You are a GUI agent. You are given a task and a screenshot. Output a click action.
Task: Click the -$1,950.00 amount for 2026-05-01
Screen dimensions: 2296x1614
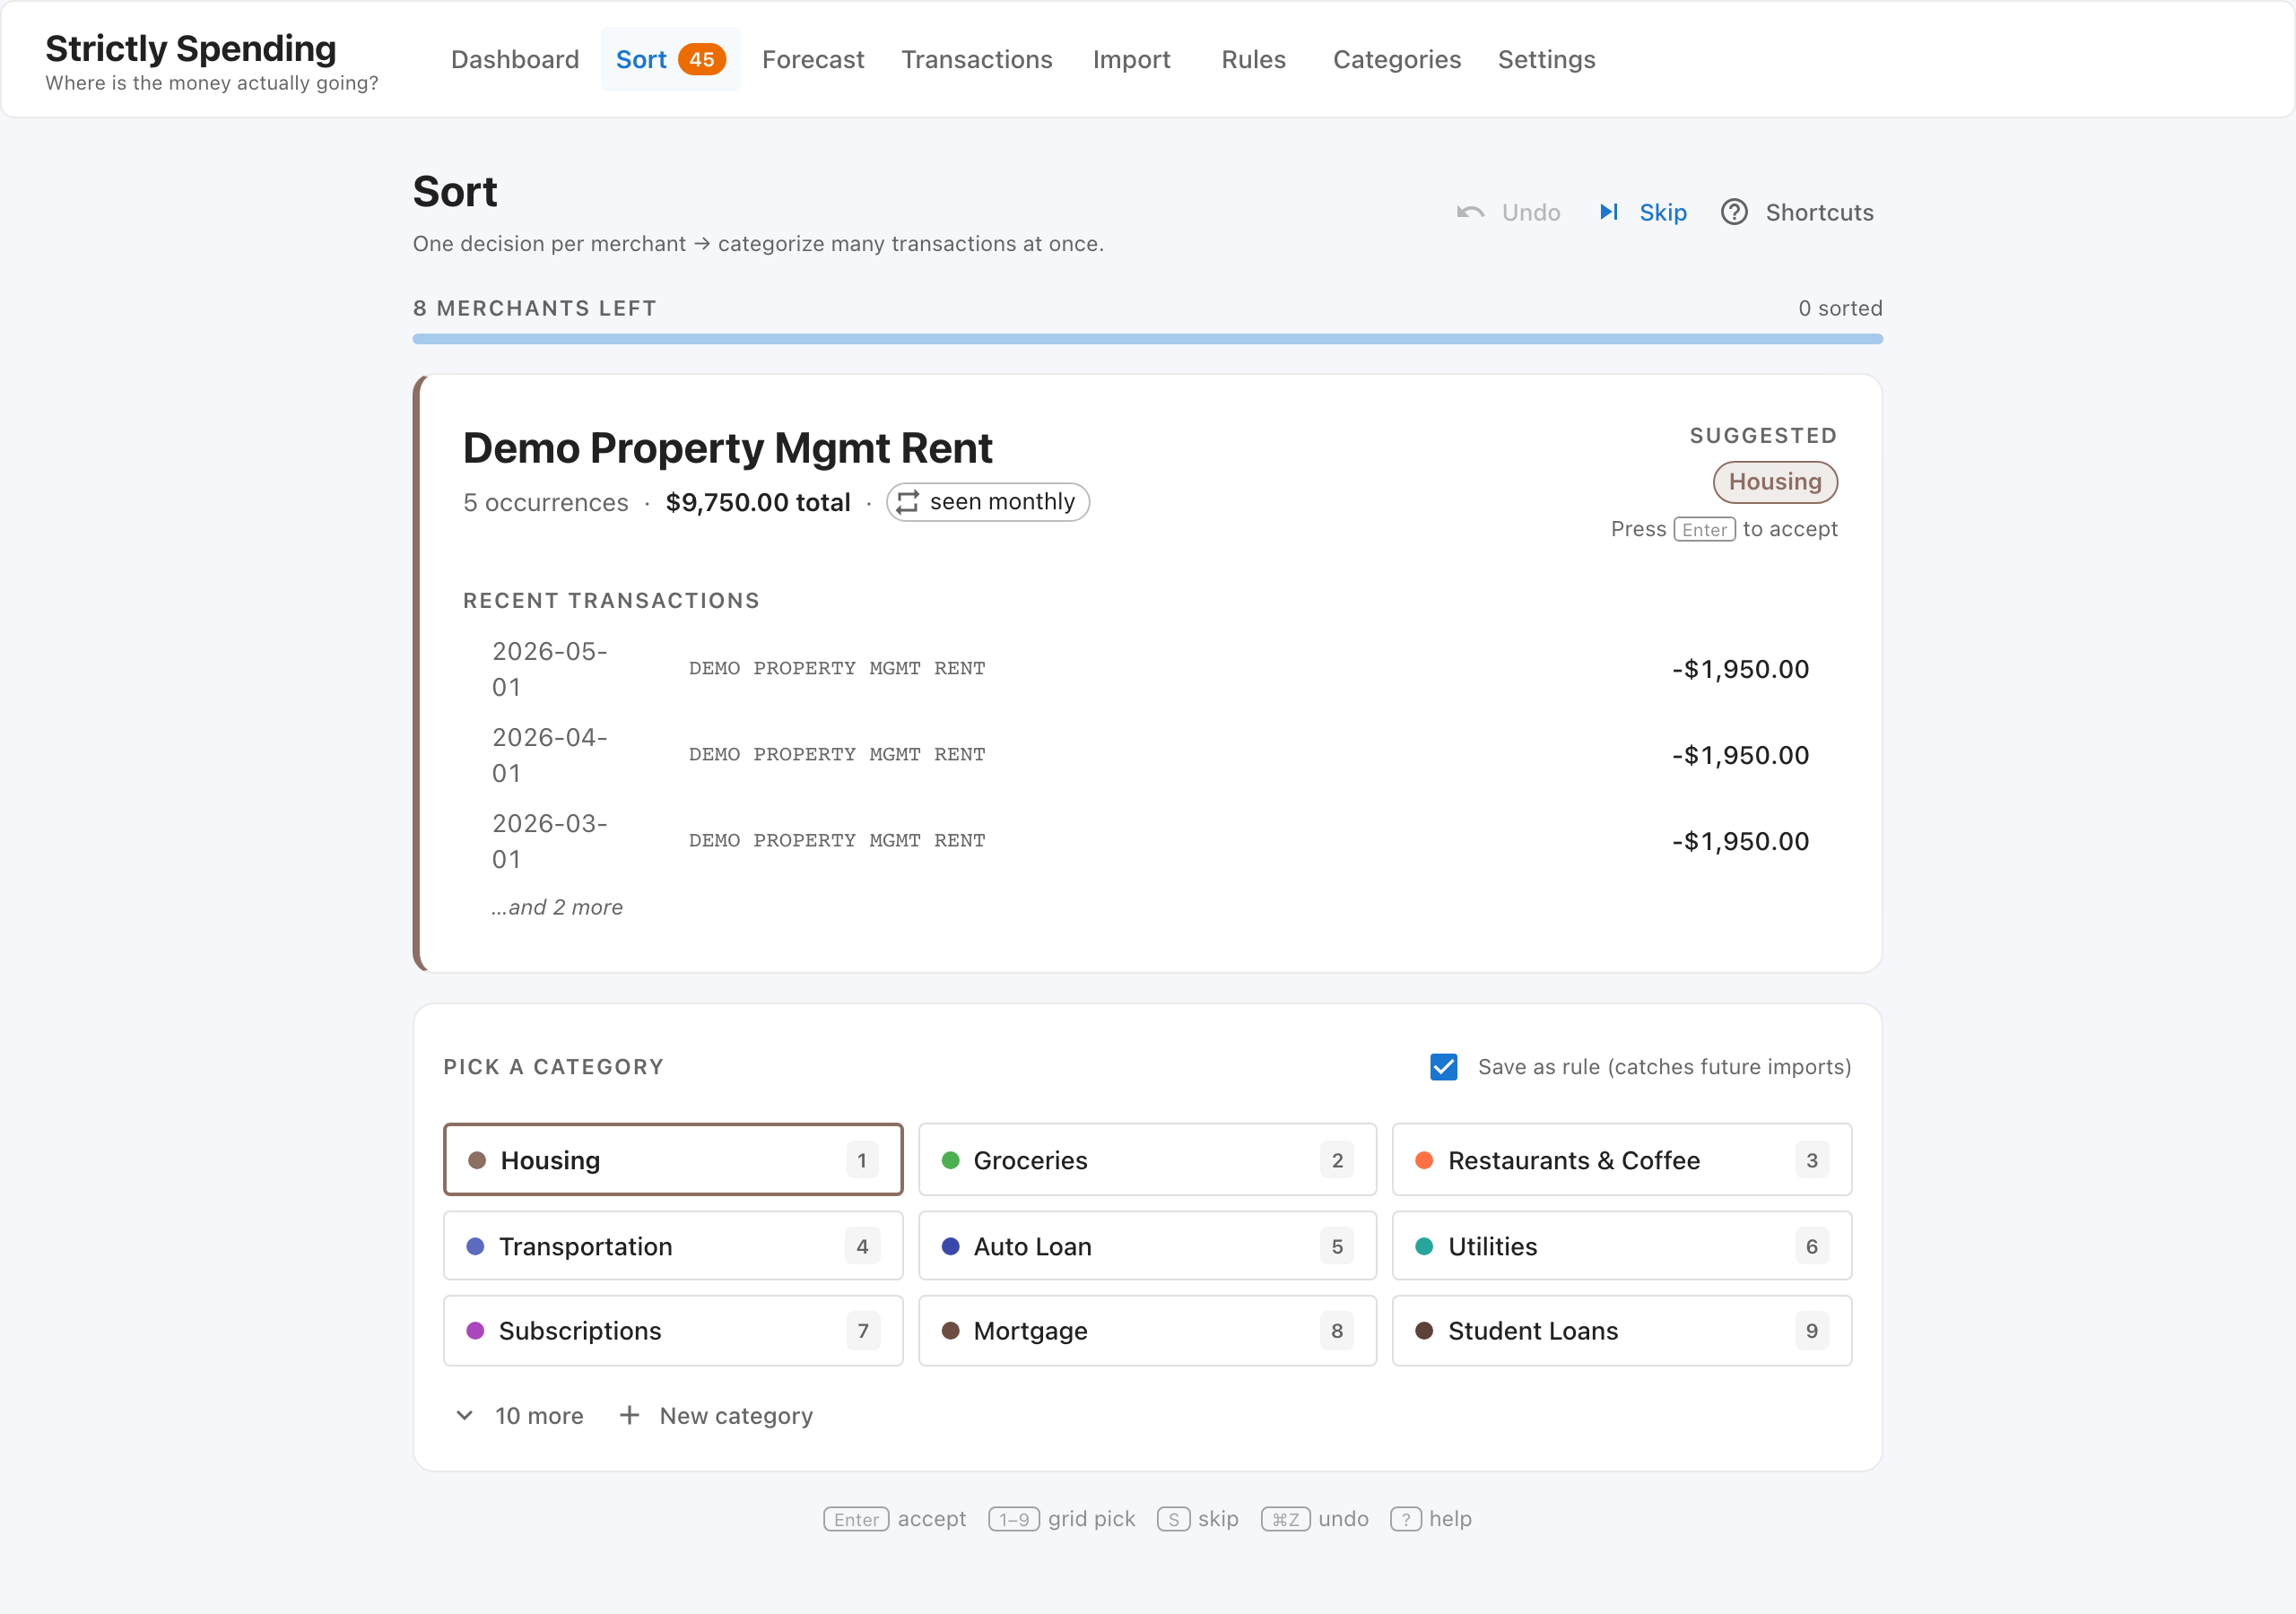[1740, 669]
